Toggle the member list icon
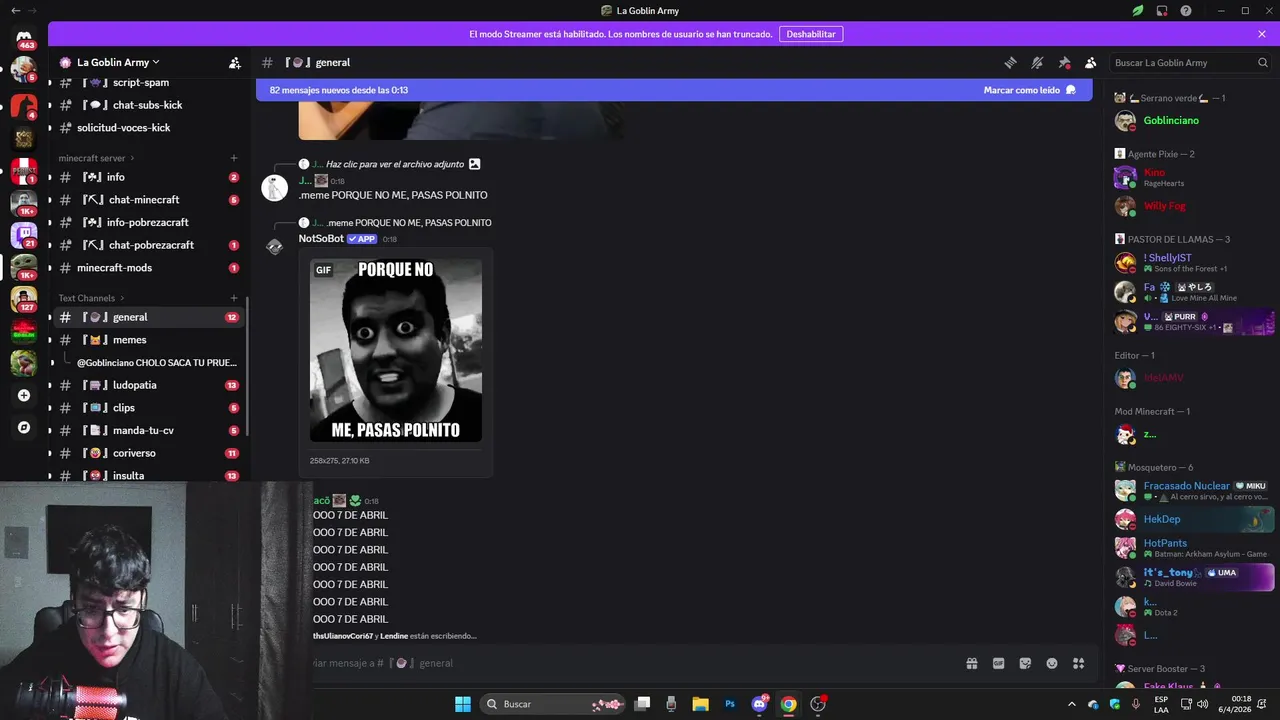Screen dimensions: 1280x720 (1091, 62)
